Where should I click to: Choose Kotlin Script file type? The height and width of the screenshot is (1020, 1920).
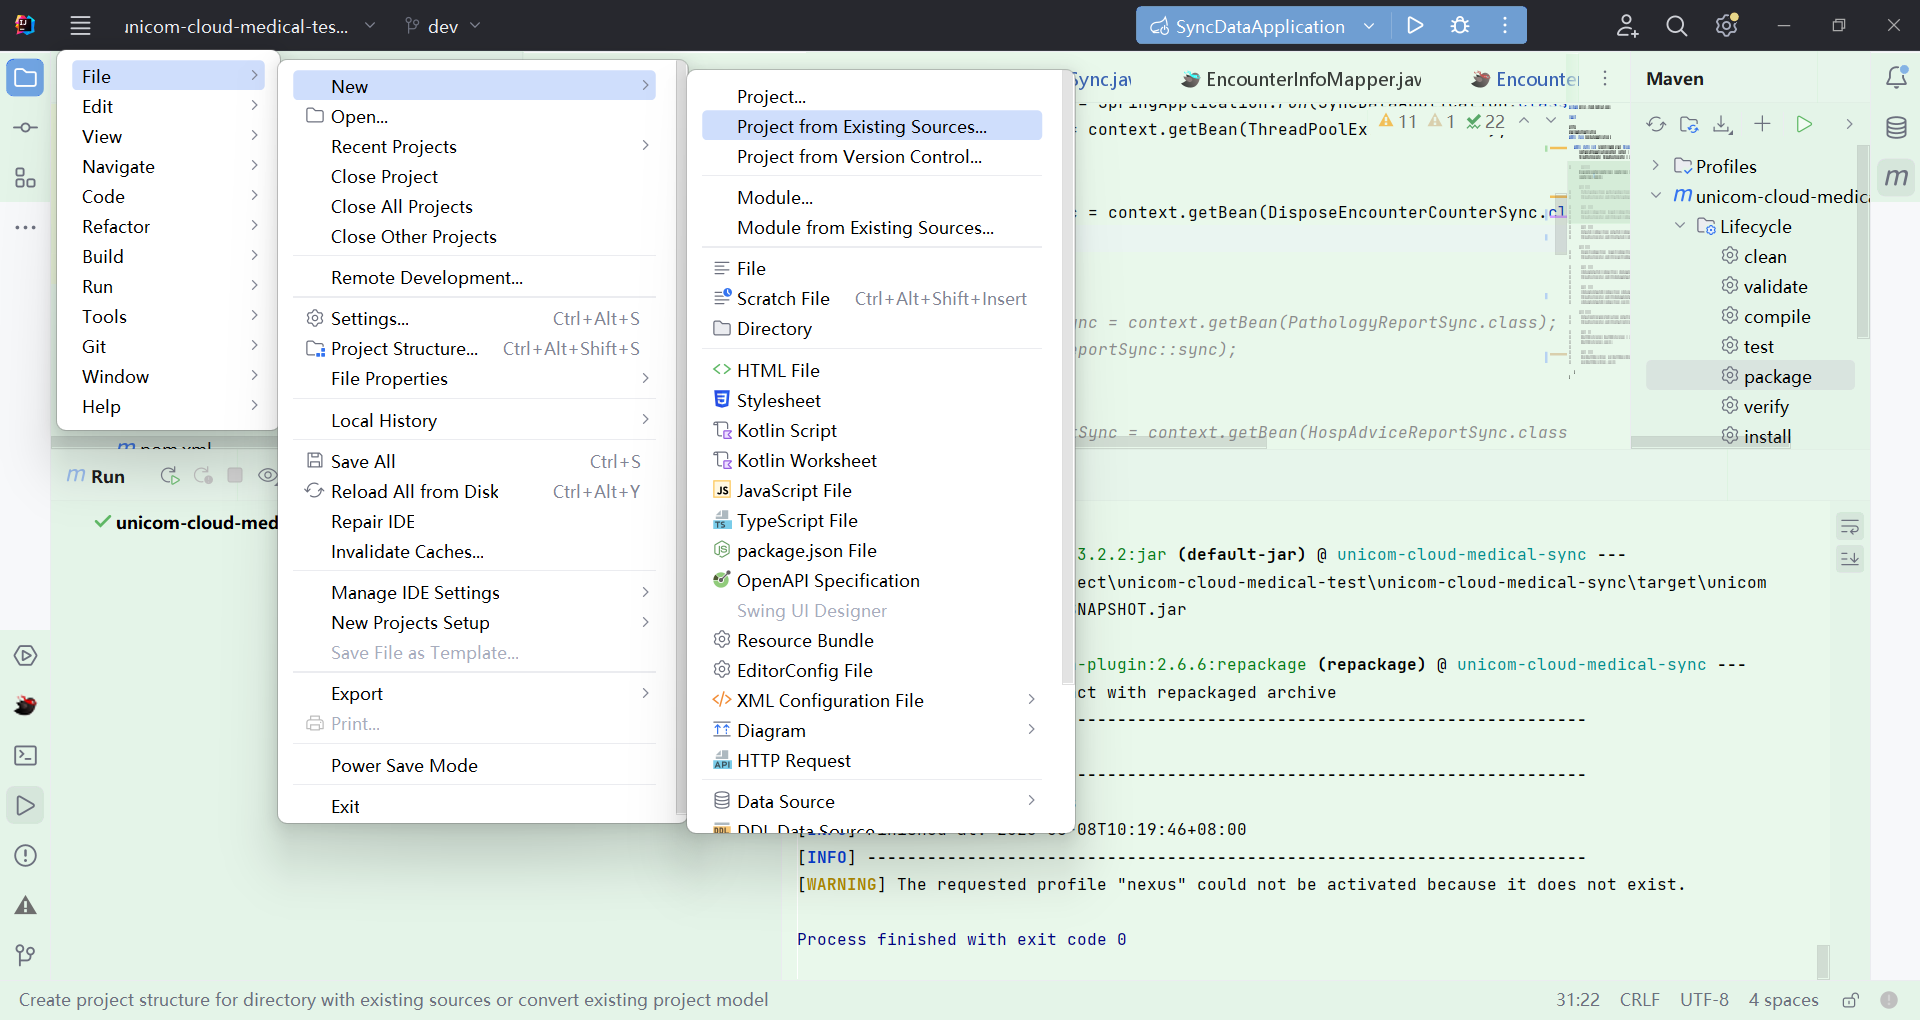[872, 431]
